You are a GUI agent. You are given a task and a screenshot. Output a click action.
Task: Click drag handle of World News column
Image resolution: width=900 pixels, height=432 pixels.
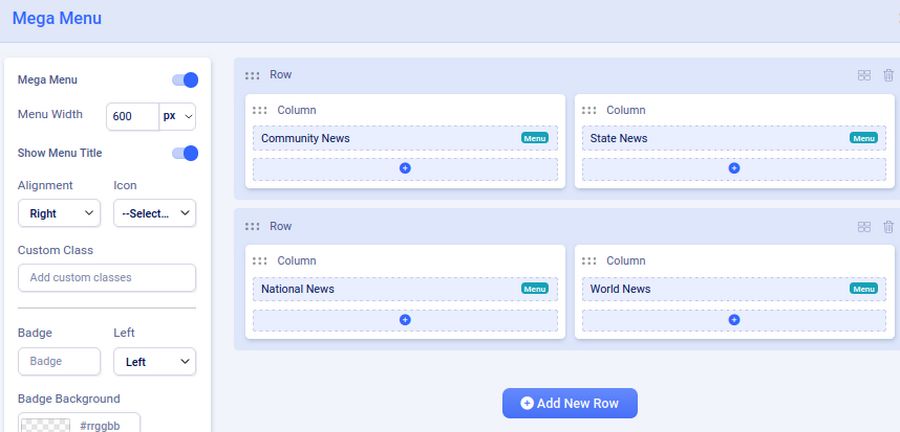589,261
